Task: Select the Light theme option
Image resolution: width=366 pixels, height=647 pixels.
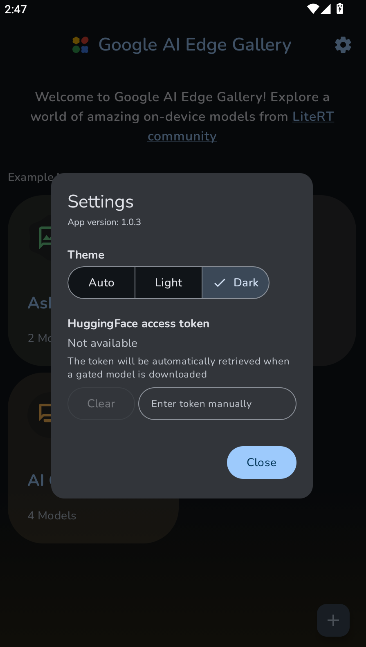Action: (x=168, y=283)
